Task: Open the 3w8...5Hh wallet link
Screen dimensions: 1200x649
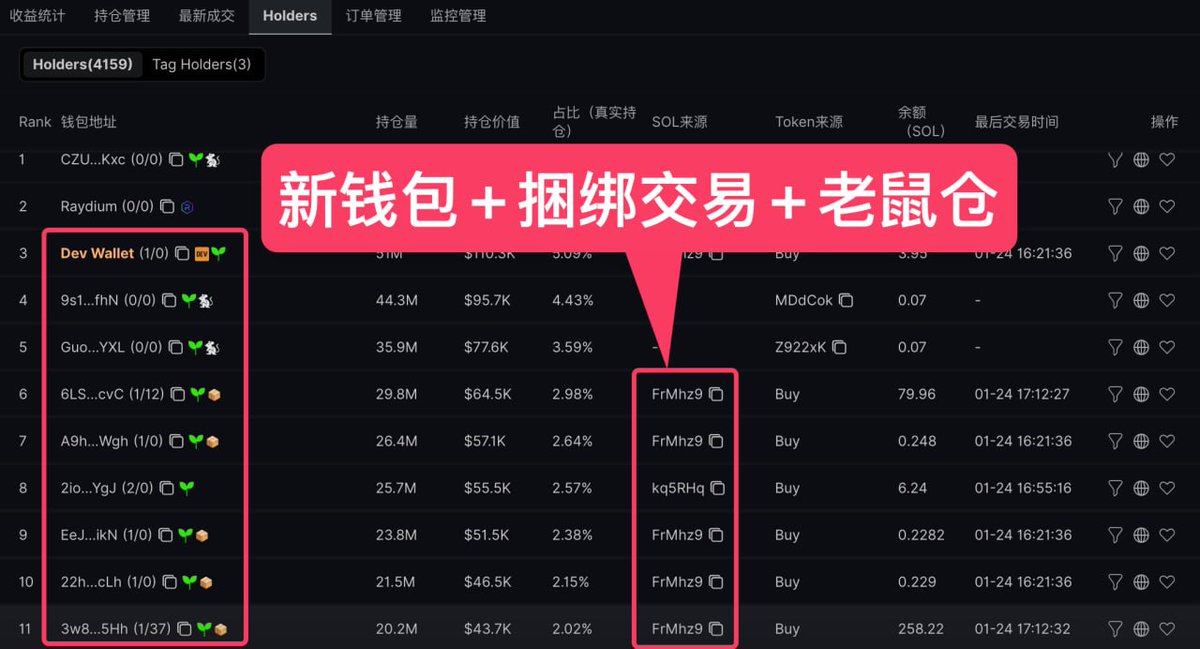Action: pos(93,629)
